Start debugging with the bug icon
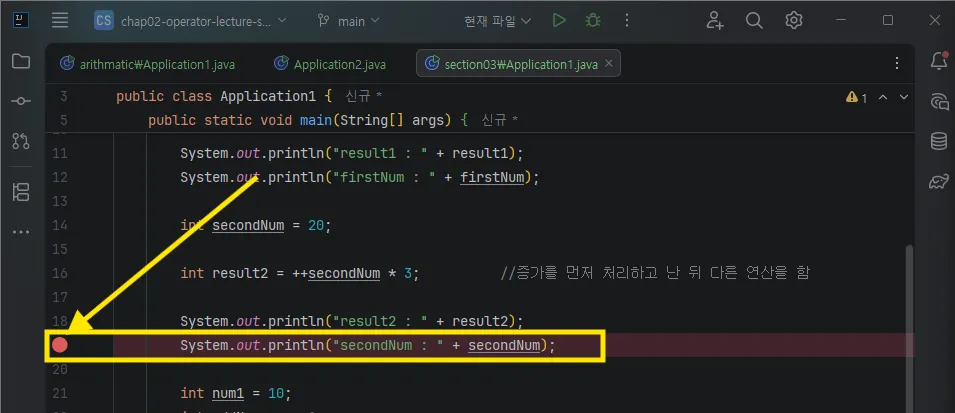The height and width of the screenshot is (413, 955). 593,21
